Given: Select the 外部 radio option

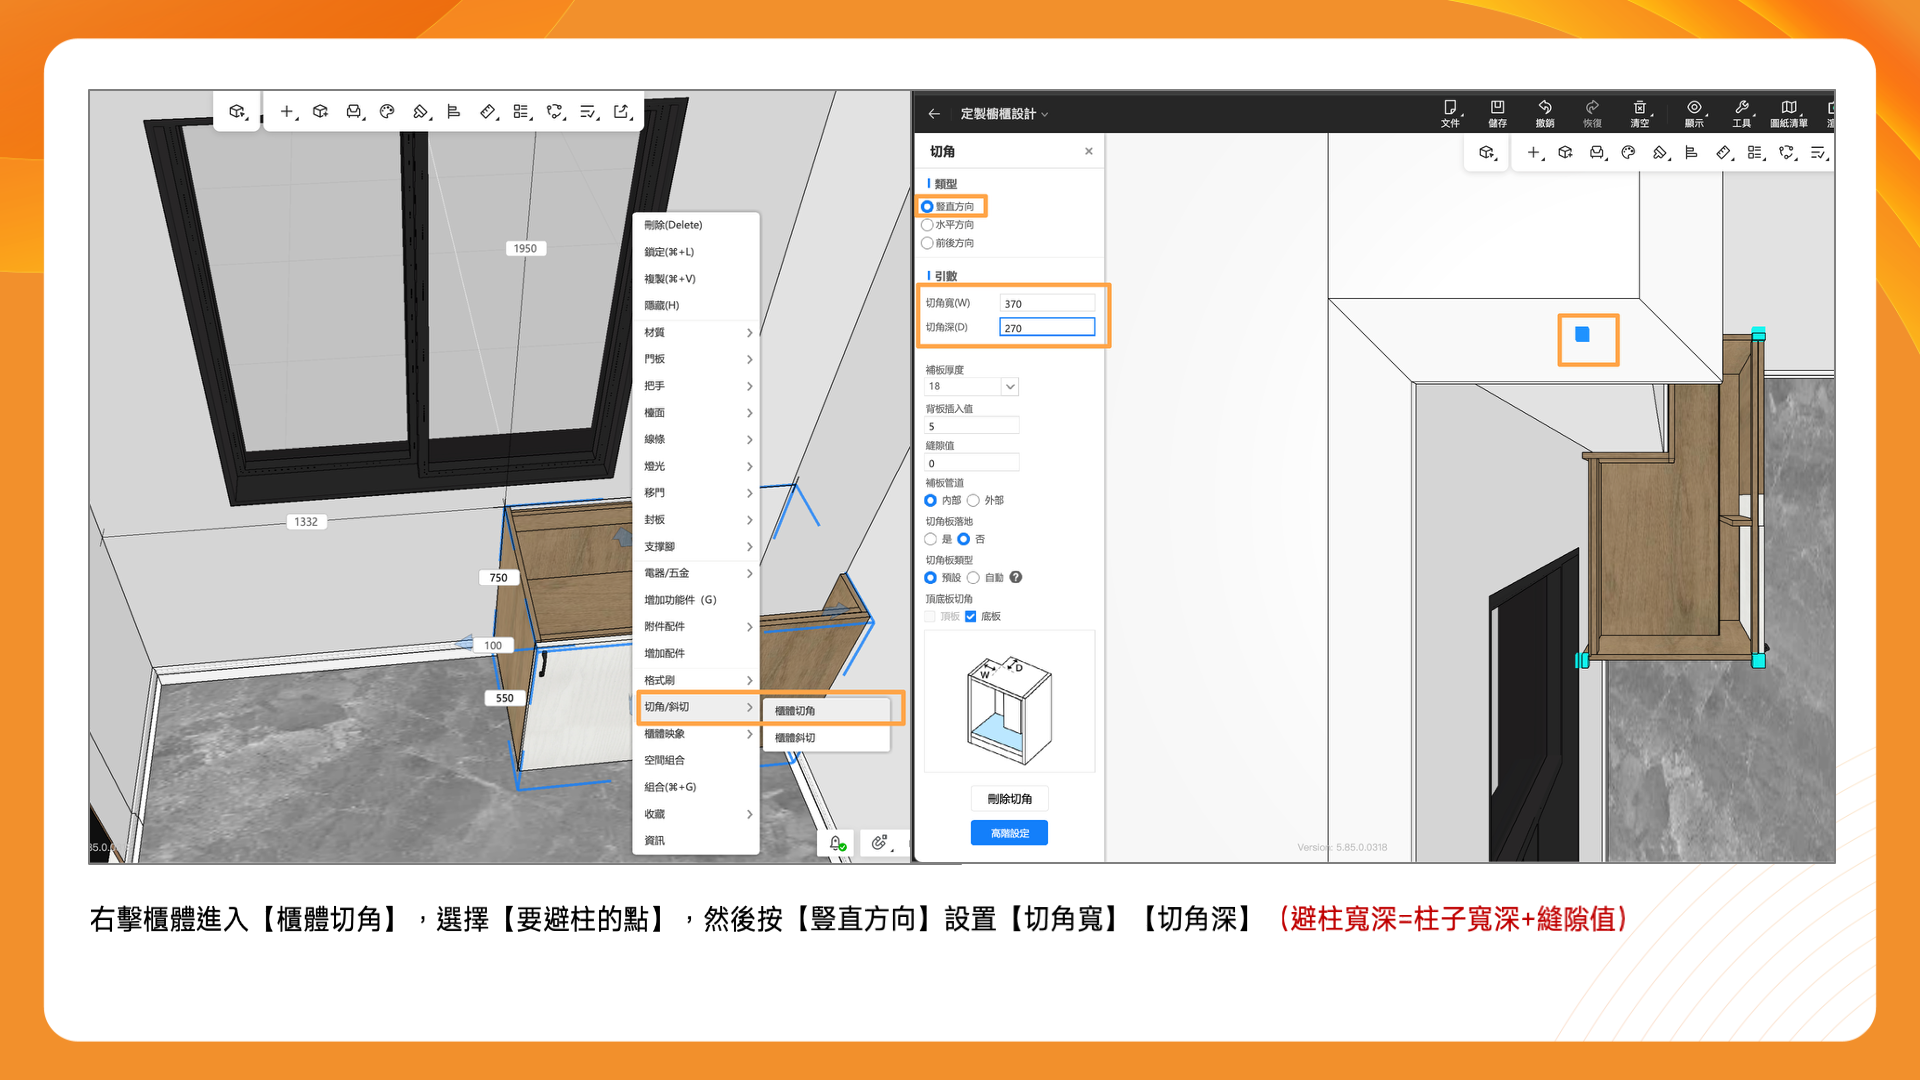Looking at the screenshot, I should (973, 500).
